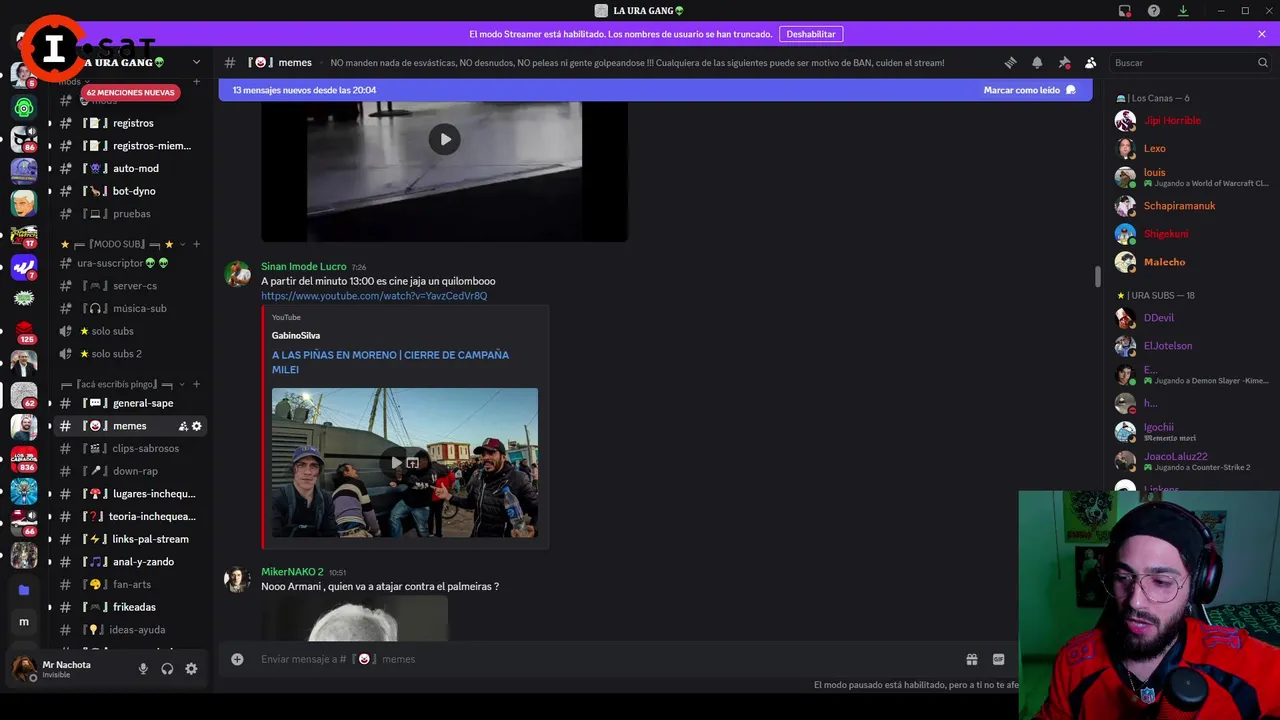This screenshot has width=1280, height=720.
Task: Jump to 13 mensajes nuevos bar
Action: pos(655,90)
